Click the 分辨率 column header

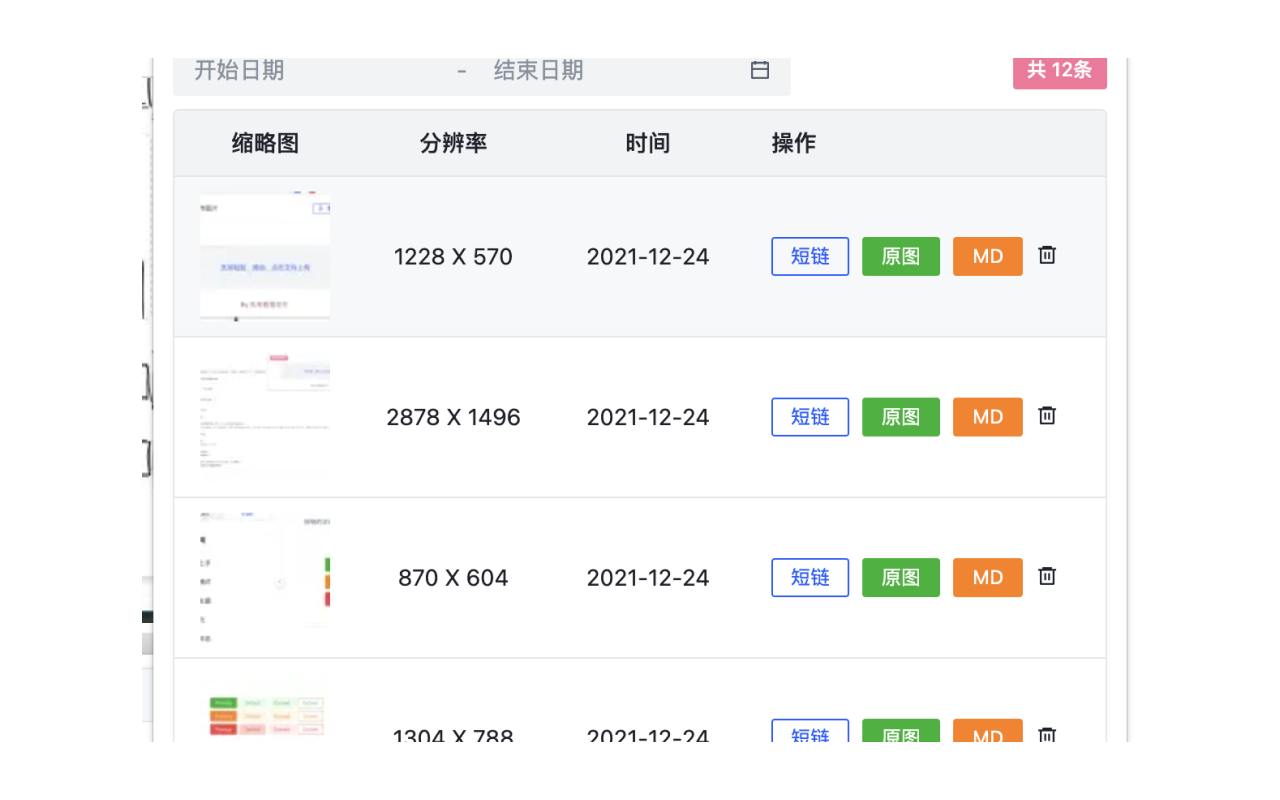[x=453, y=143]
